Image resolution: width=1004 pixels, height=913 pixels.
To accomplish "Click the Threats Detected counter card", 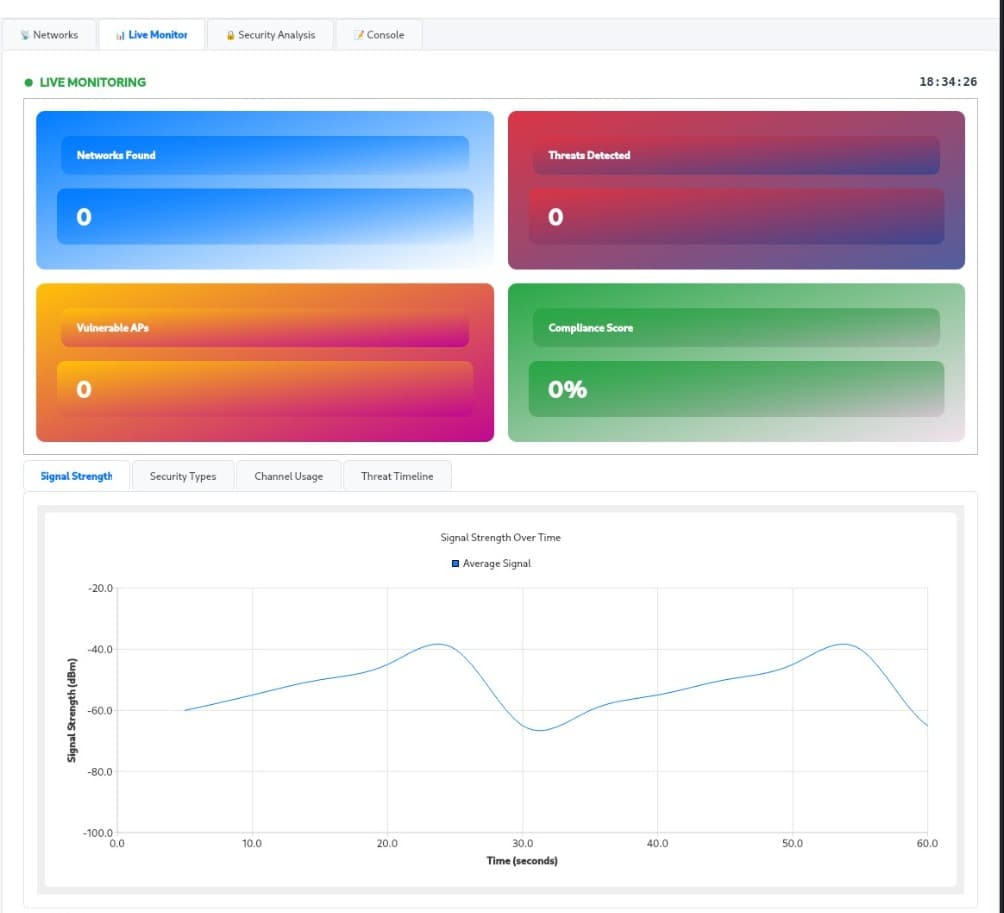I will tap(737, 190).
